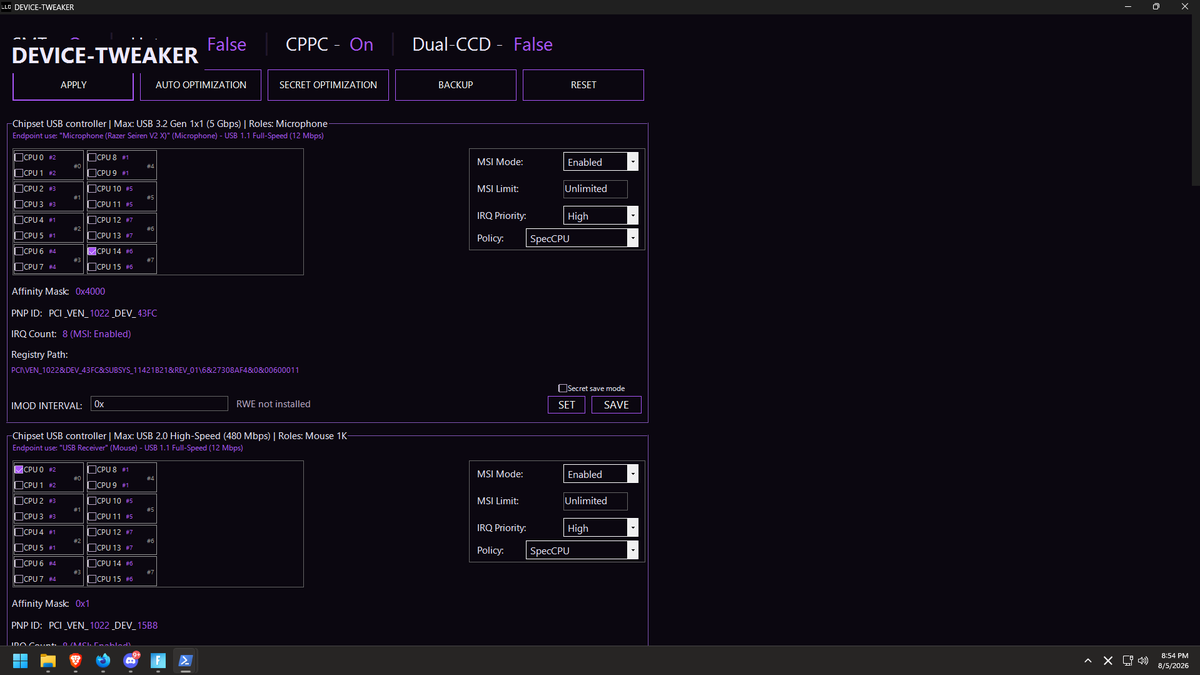Click the USB Receiver endpoint use line

(127, 448)
